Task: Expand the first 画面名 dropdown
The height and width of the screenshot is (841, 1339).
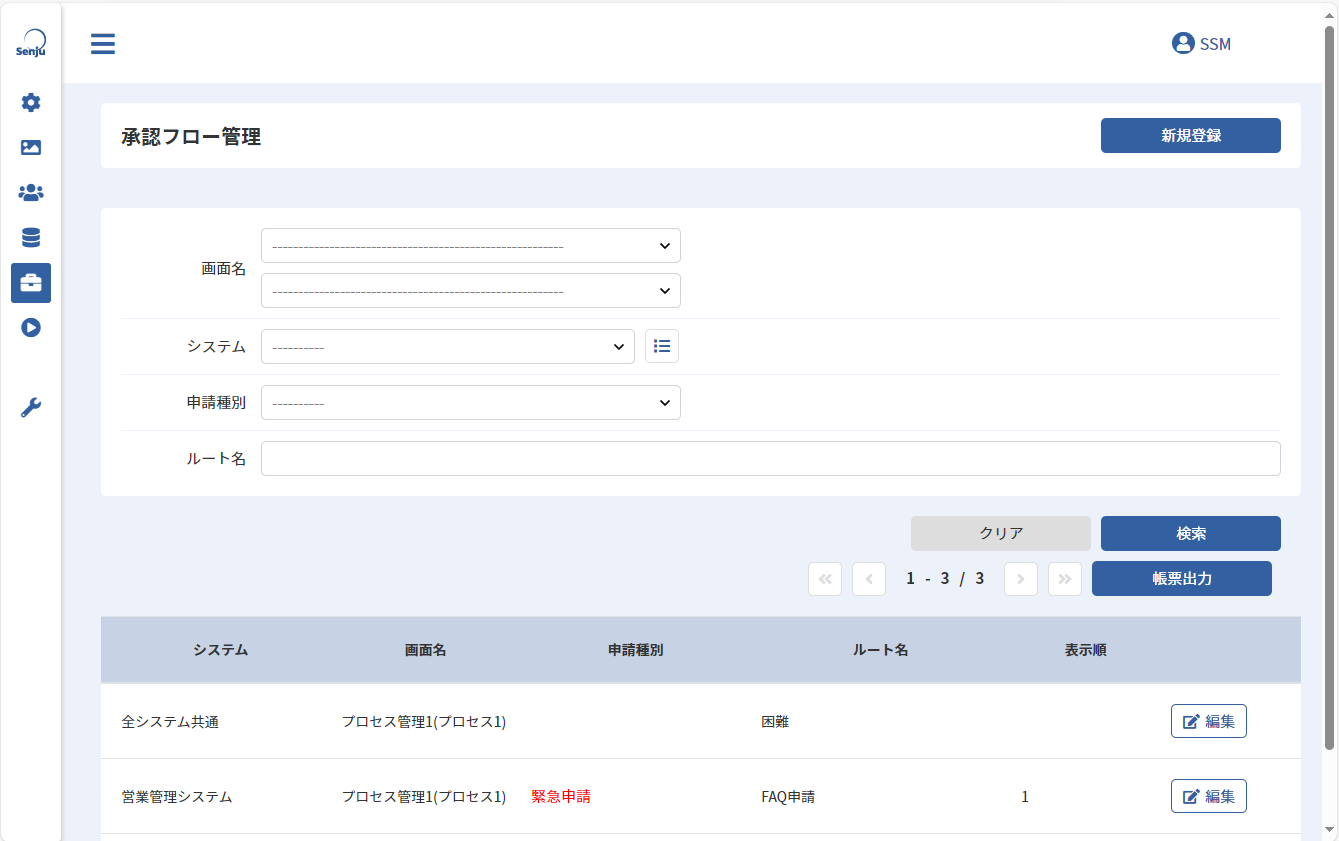Action: 471,246
